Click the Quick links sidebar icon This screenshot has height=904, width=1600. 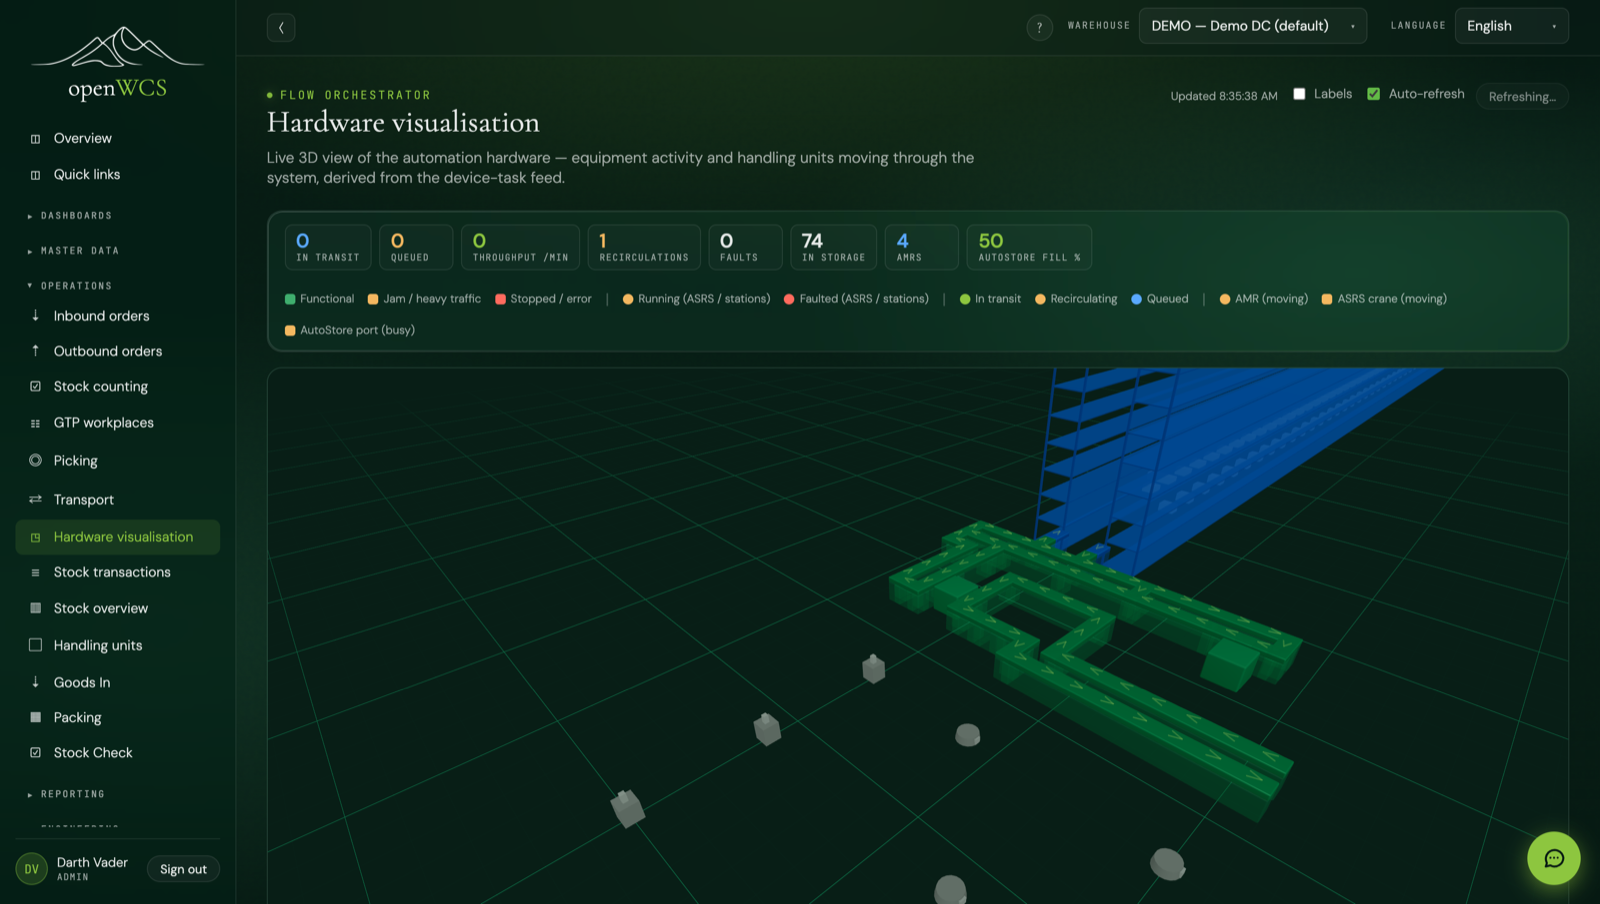35,175
